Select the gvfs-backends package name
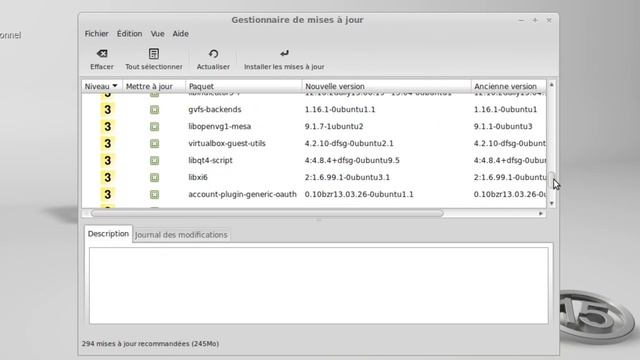This screenshot has width=640, height=360. (x=215, y=109)
